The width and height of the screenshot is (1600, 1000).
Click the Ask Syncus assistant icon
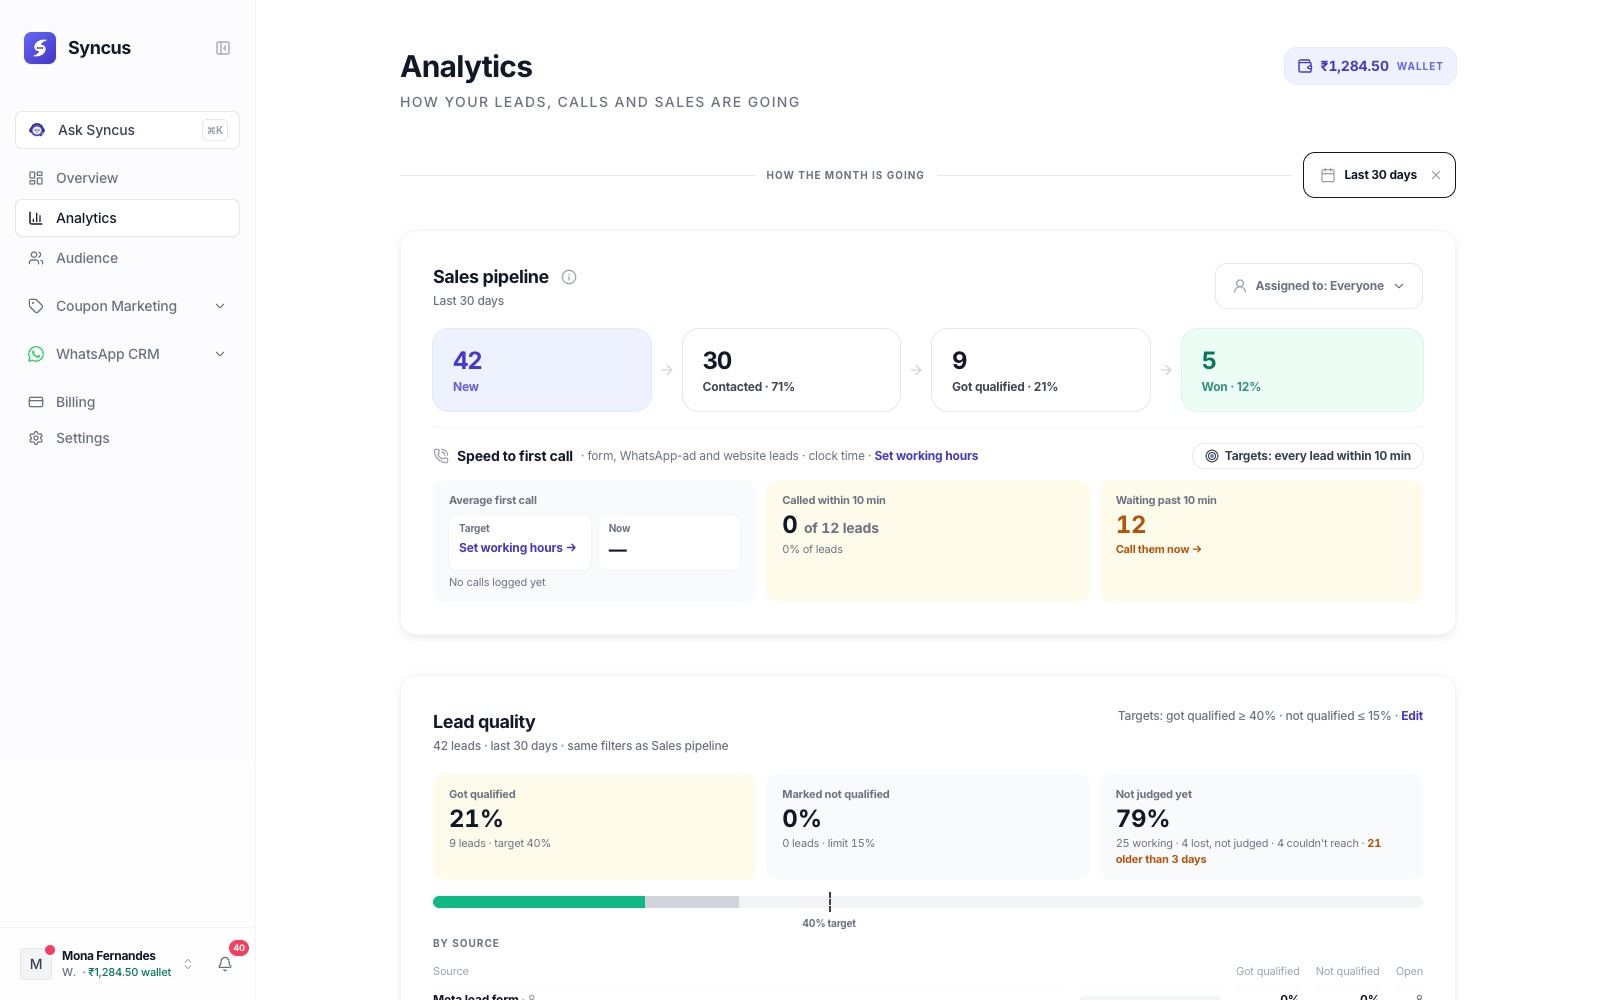(x=37, y=130)
